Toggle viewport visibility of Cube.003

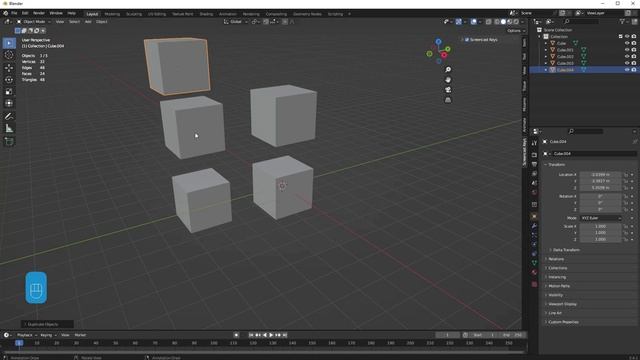pos(627,63)
